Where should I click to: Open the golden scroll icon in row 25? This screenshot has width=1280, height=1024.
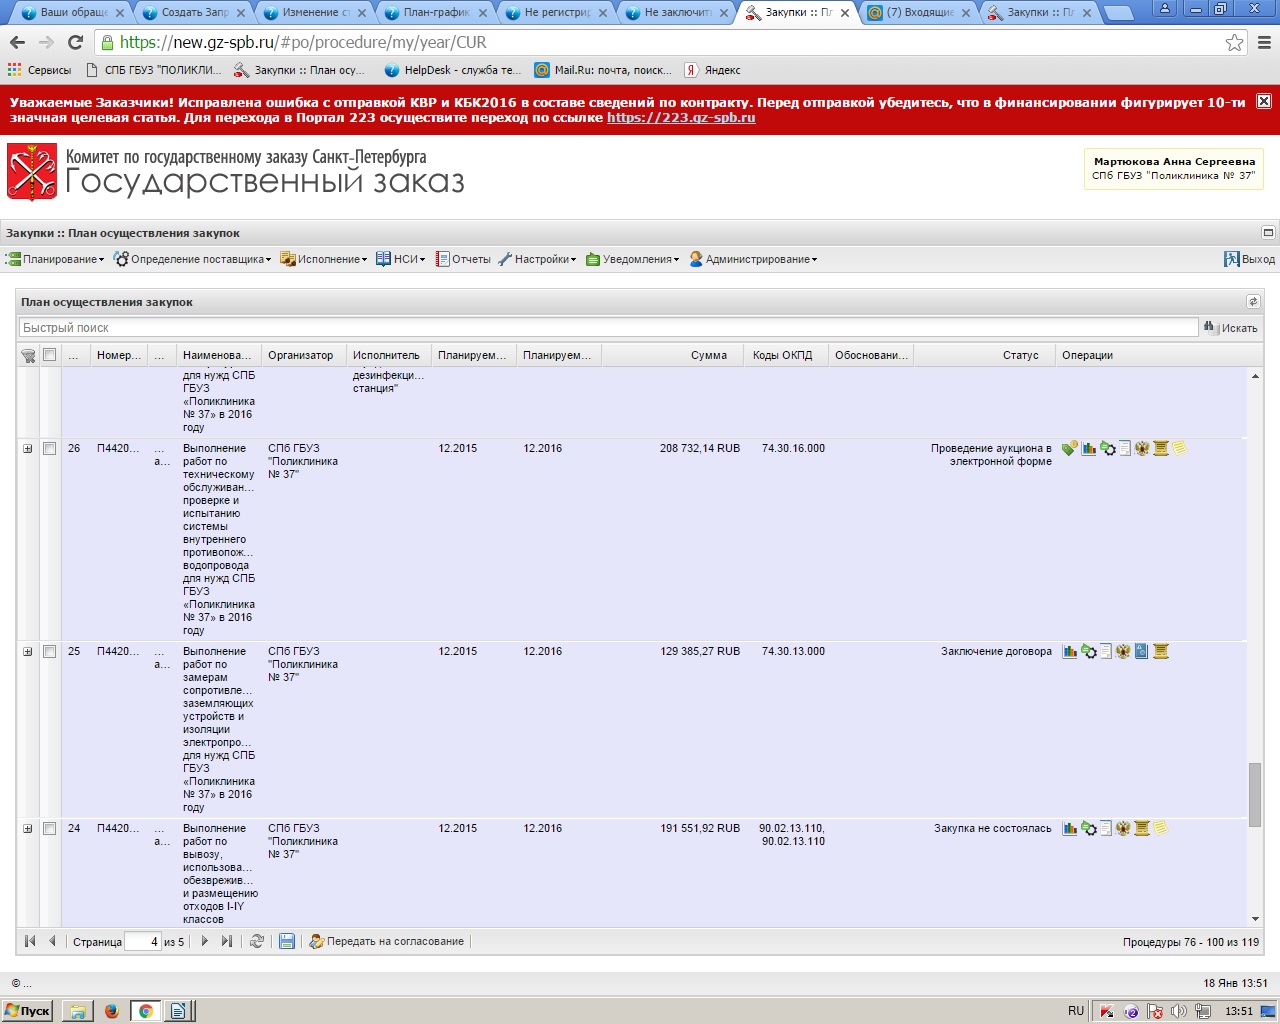(1161, 652)
